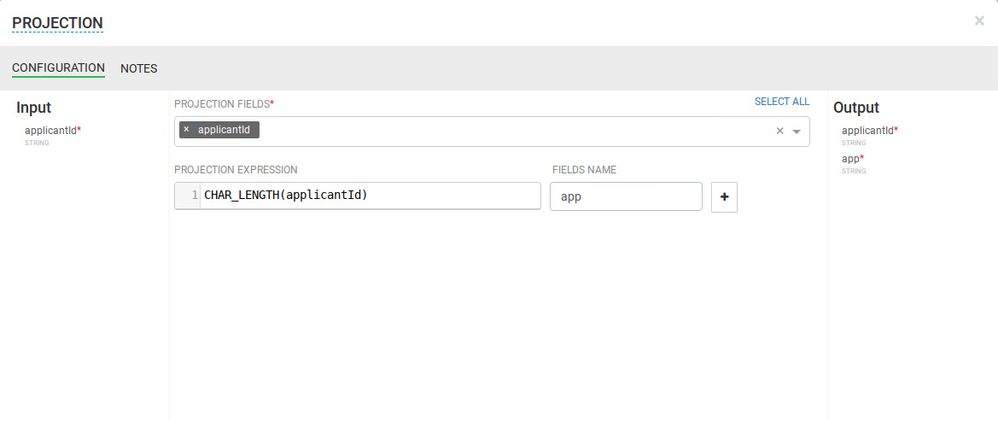Select applicantId in the Output panel
This screenshot has height=421, width=998.
(868, 130)
